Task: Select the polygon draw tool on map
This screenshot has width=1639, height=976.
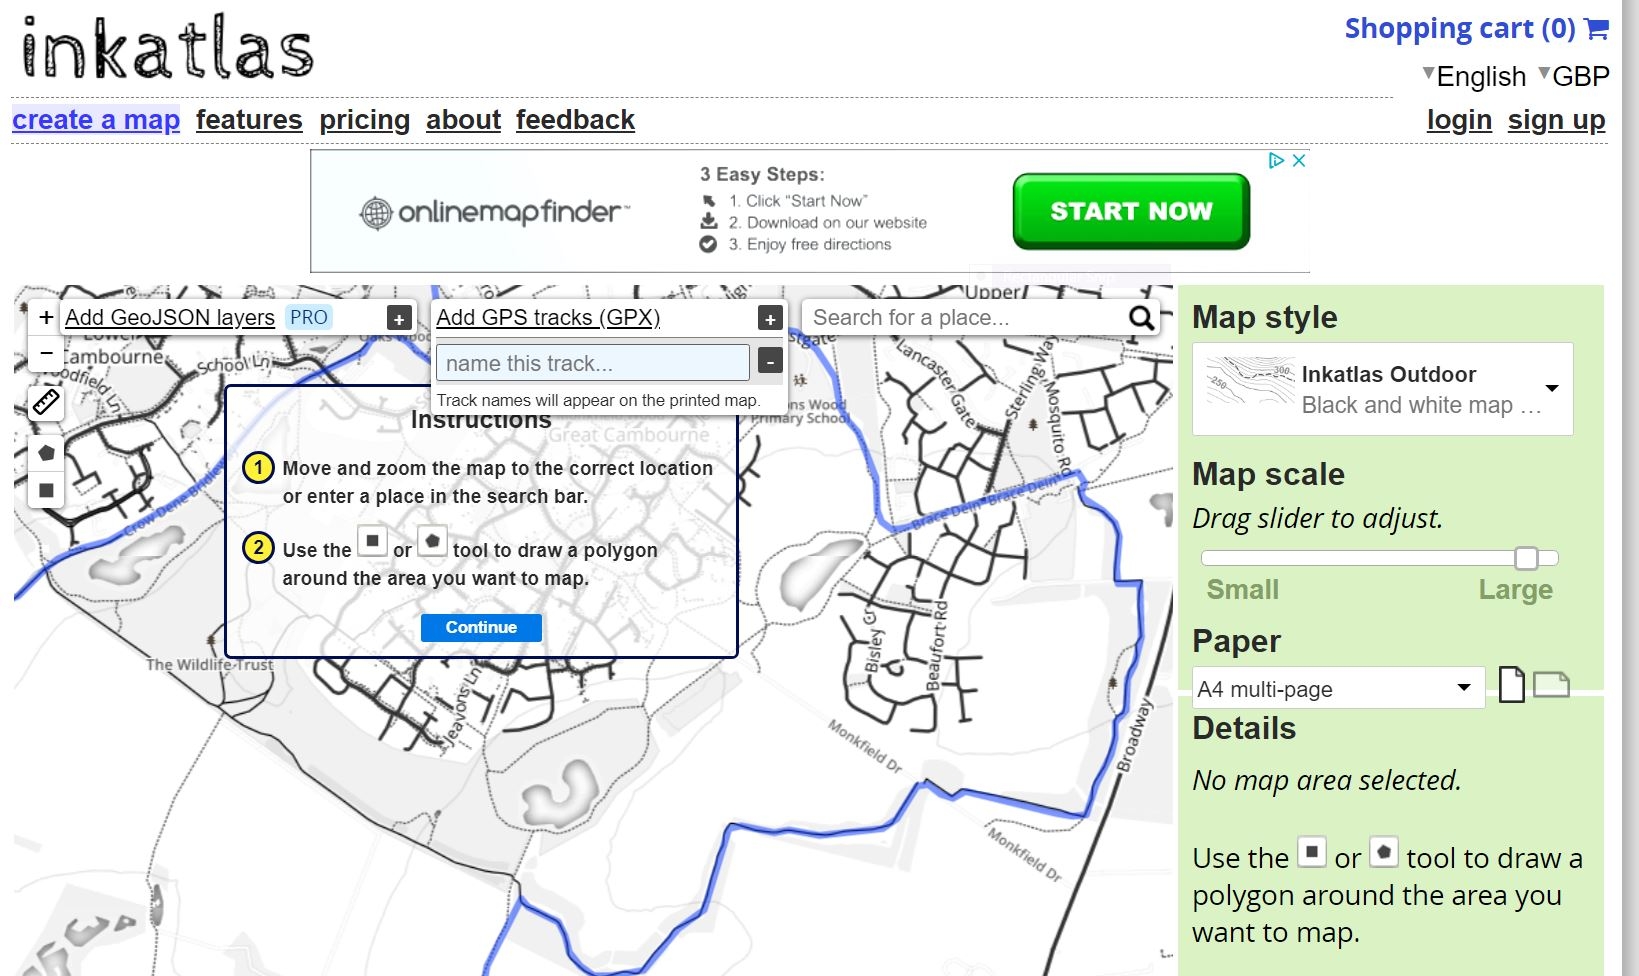Action: click(46, 453)
